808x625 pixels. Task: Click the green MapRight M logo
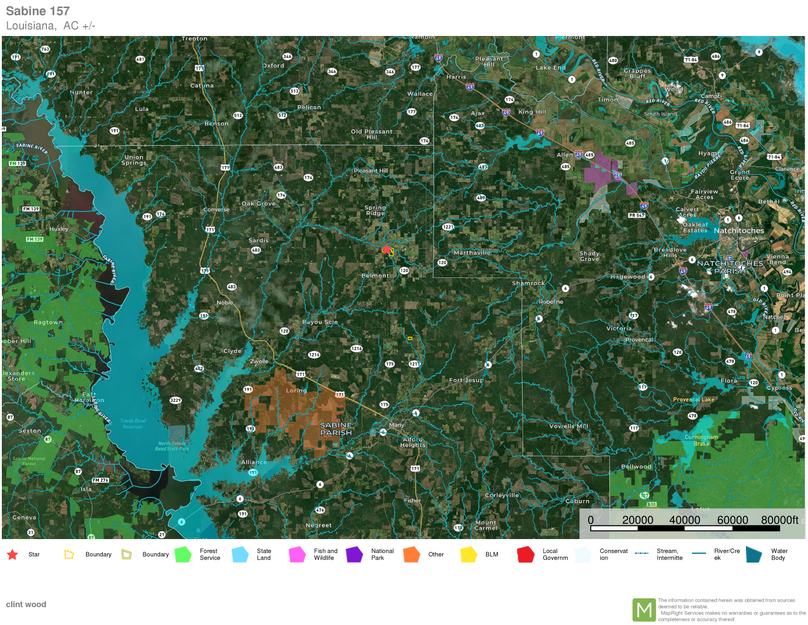pyautogui.click(x=644, y=609)
